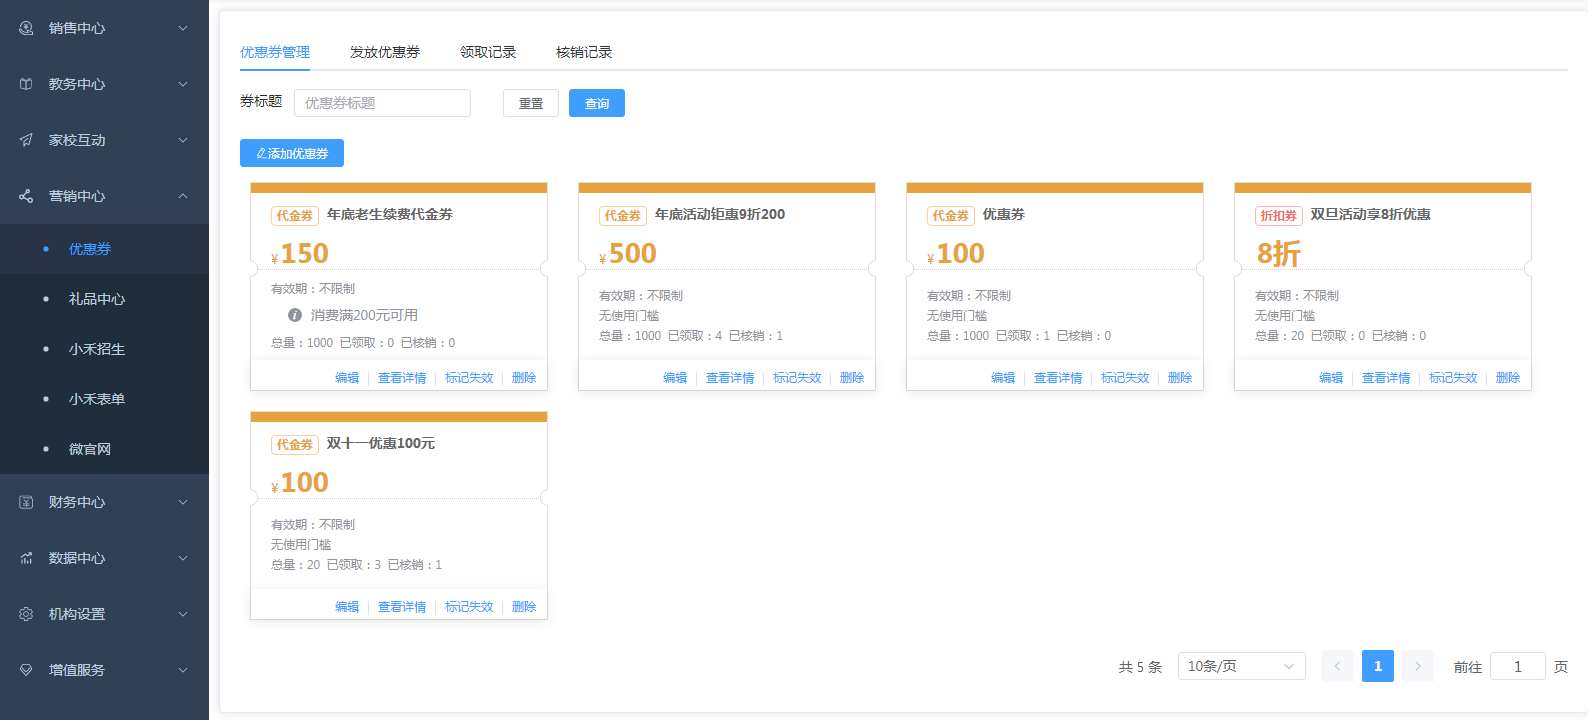This screenshot has width=1588, height=720.
Task: Open 礼品中心 in the sidebar
Action: pos(104,299)
